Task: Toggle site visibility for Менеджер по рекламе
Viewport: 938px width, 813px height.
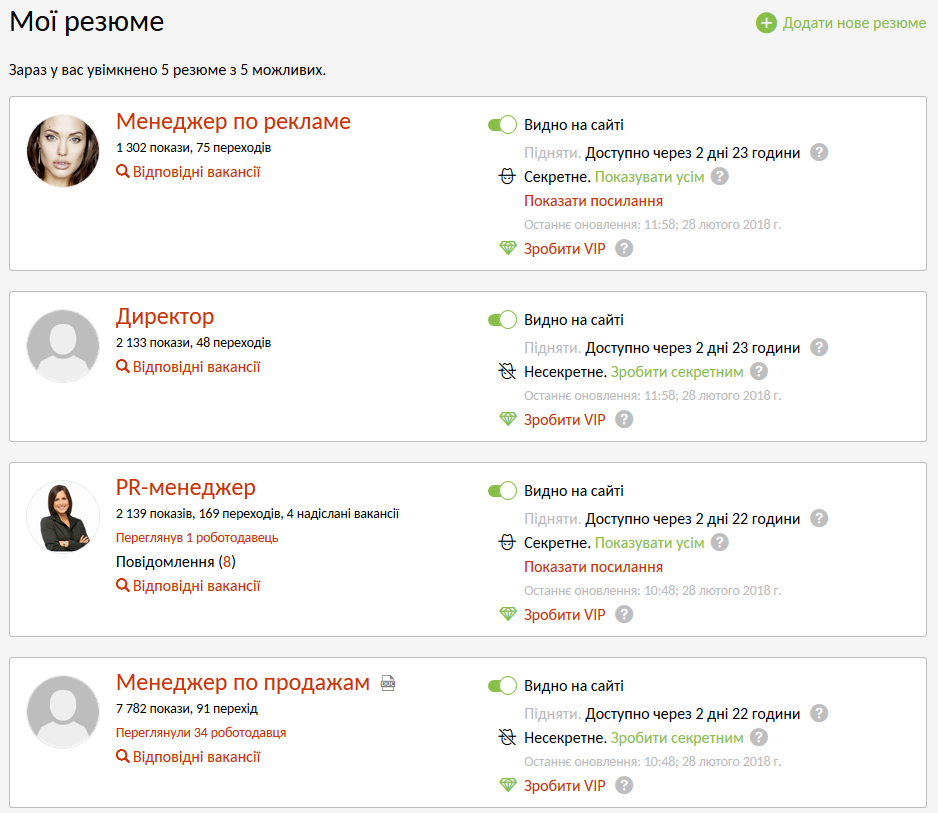Action: 502,125
